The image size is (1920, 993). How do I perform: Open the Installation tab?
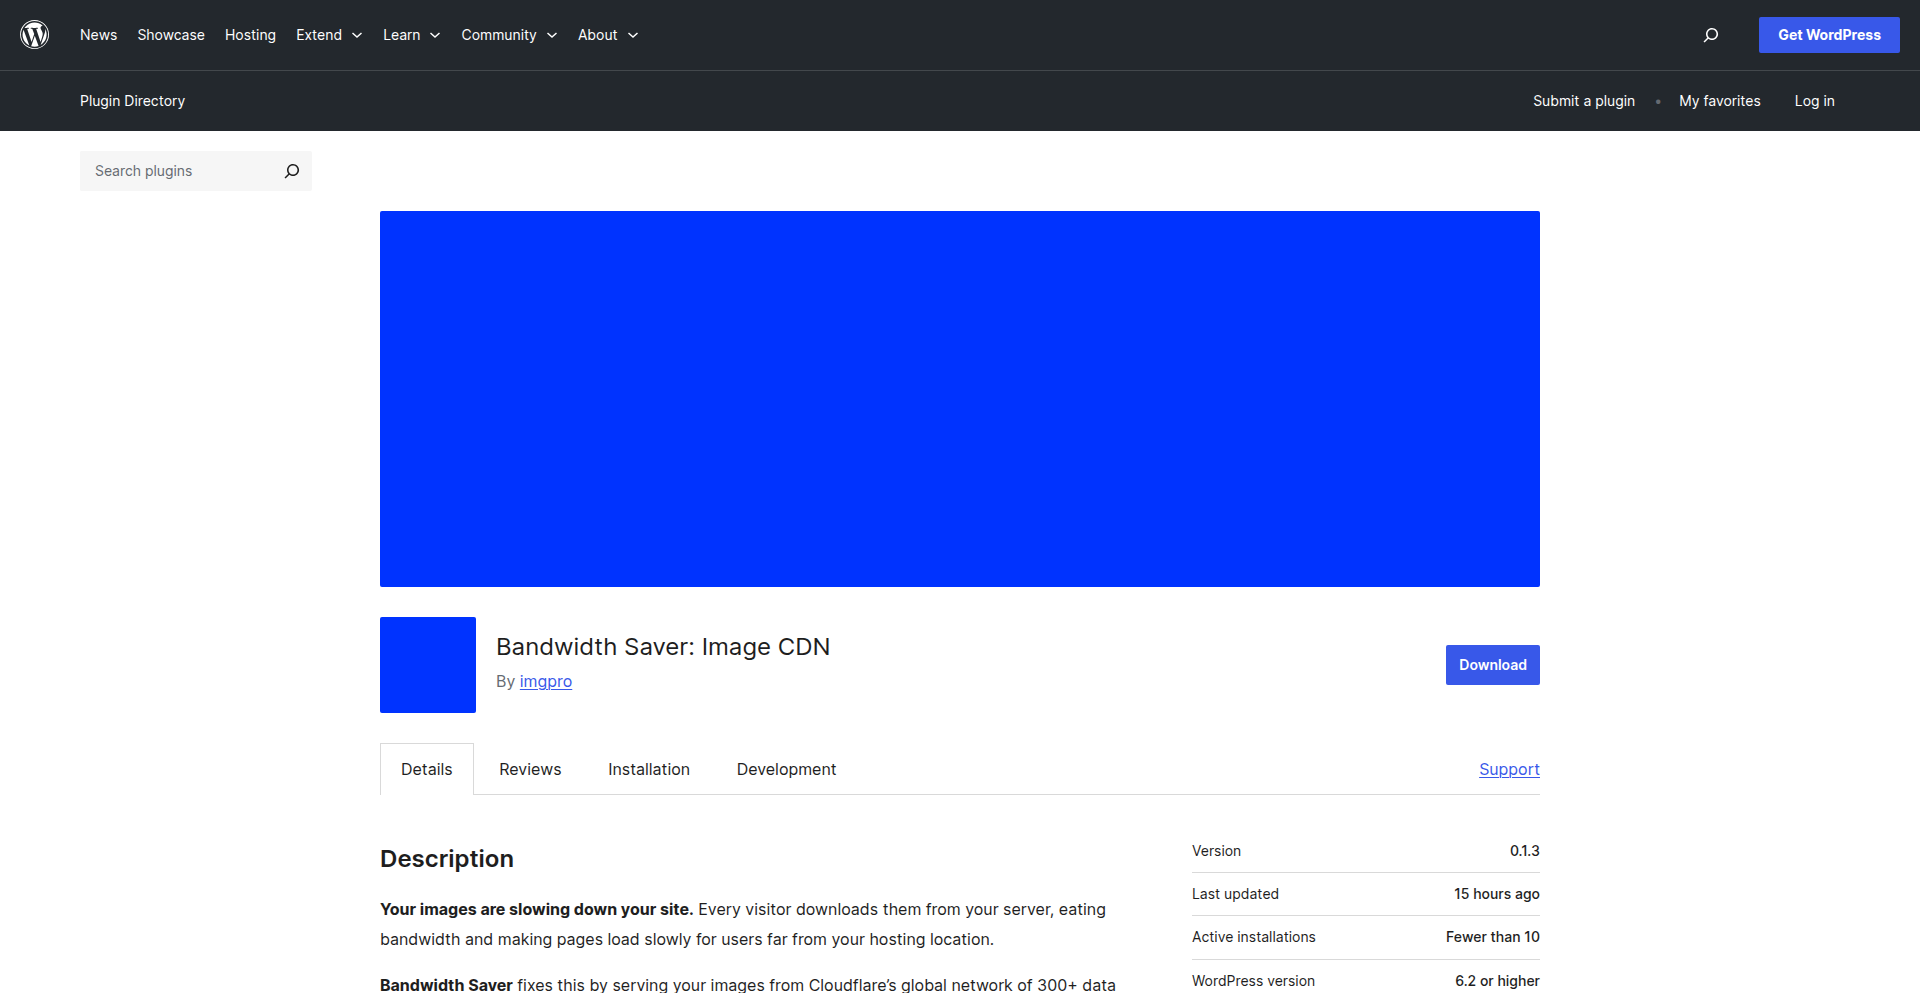[648, 769]
